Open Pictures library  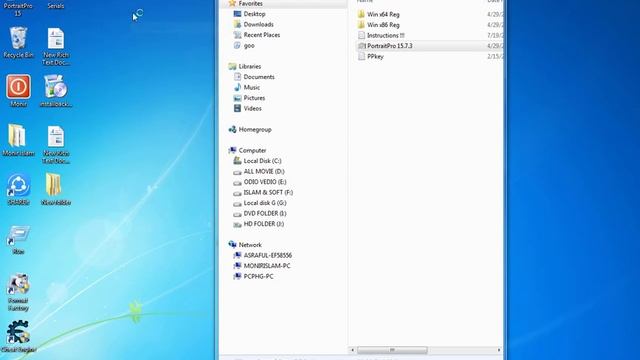249,98
